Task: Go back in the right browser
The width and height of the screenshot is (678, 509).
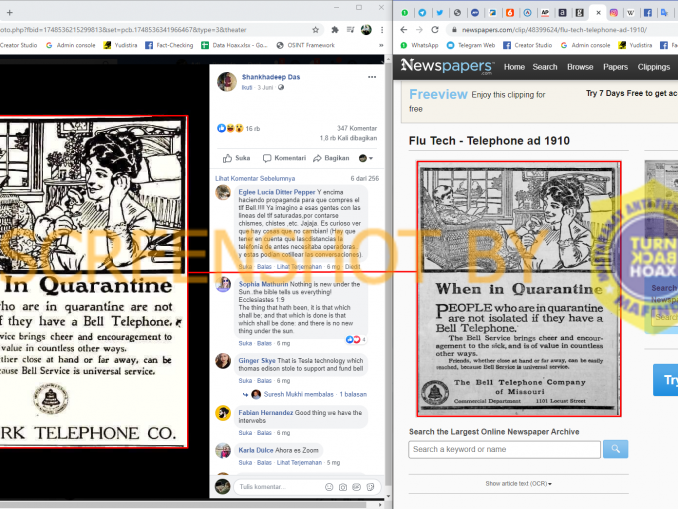Action: tap(404, 30)
